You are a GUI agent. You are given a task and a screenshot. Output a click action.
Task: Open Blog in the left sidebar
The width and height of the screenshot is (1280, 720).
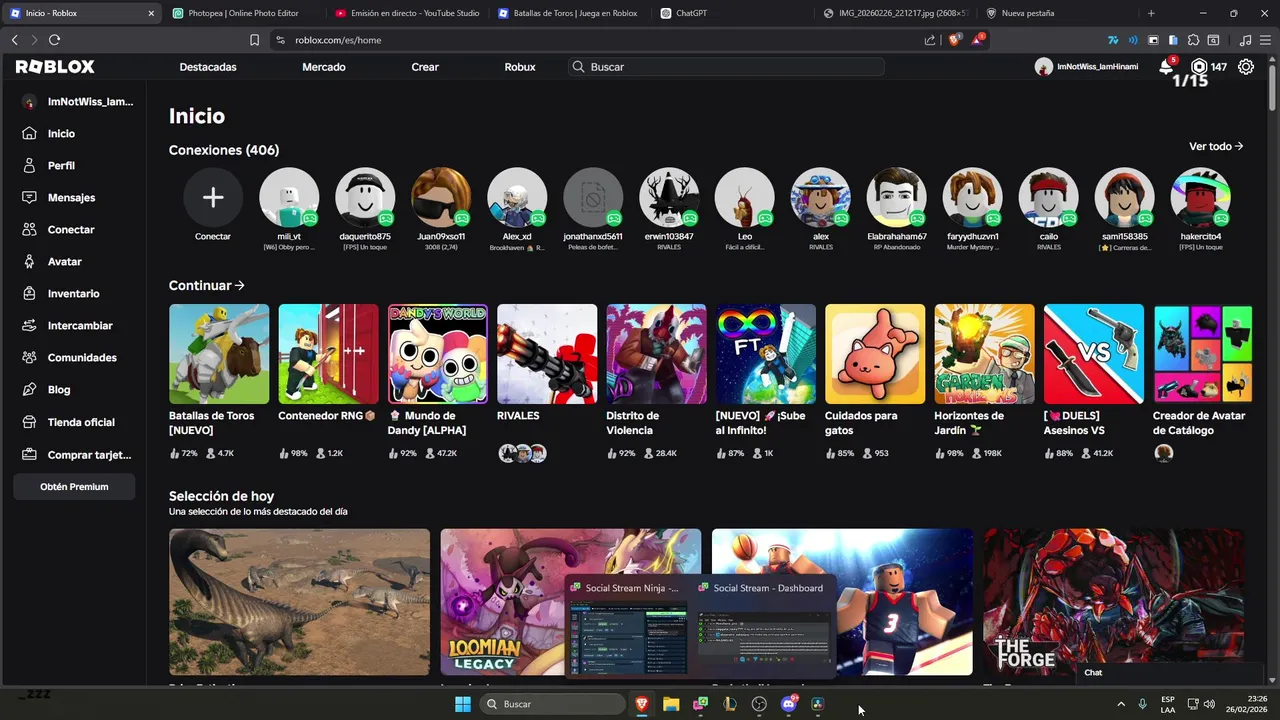click(59, 389)
